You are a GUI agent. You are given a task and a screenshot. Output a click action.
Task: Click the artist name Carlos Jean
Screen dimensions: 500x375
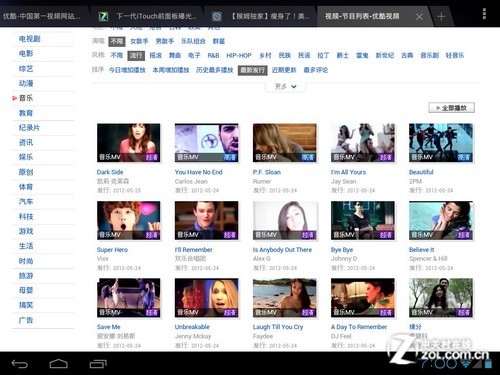pyautogui.click(x=191, y=181)
